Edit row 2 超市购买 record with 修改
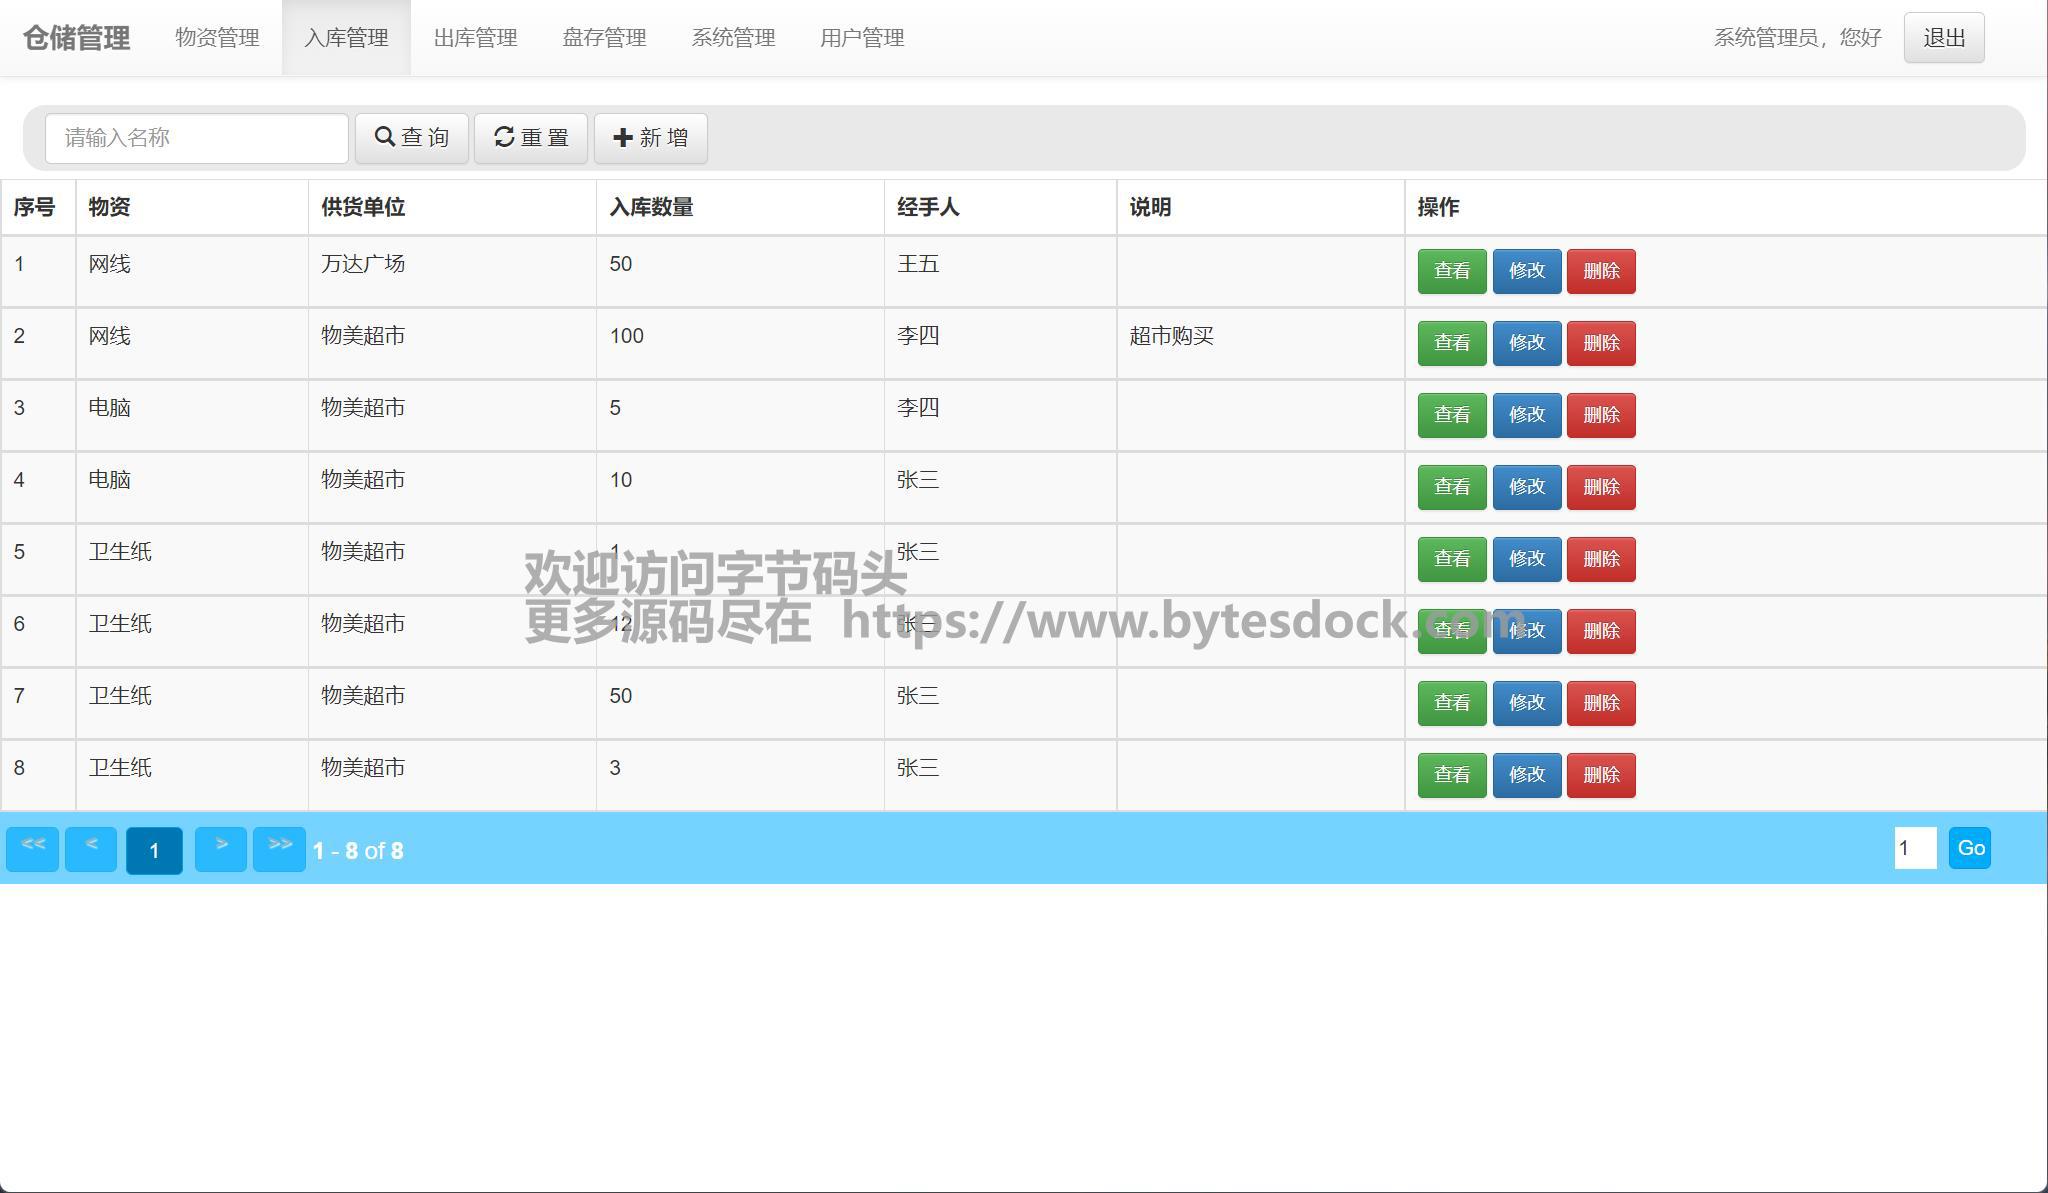This screenshot has height=1193, width=2048. pyautogui.click(x=1526, y=343)
